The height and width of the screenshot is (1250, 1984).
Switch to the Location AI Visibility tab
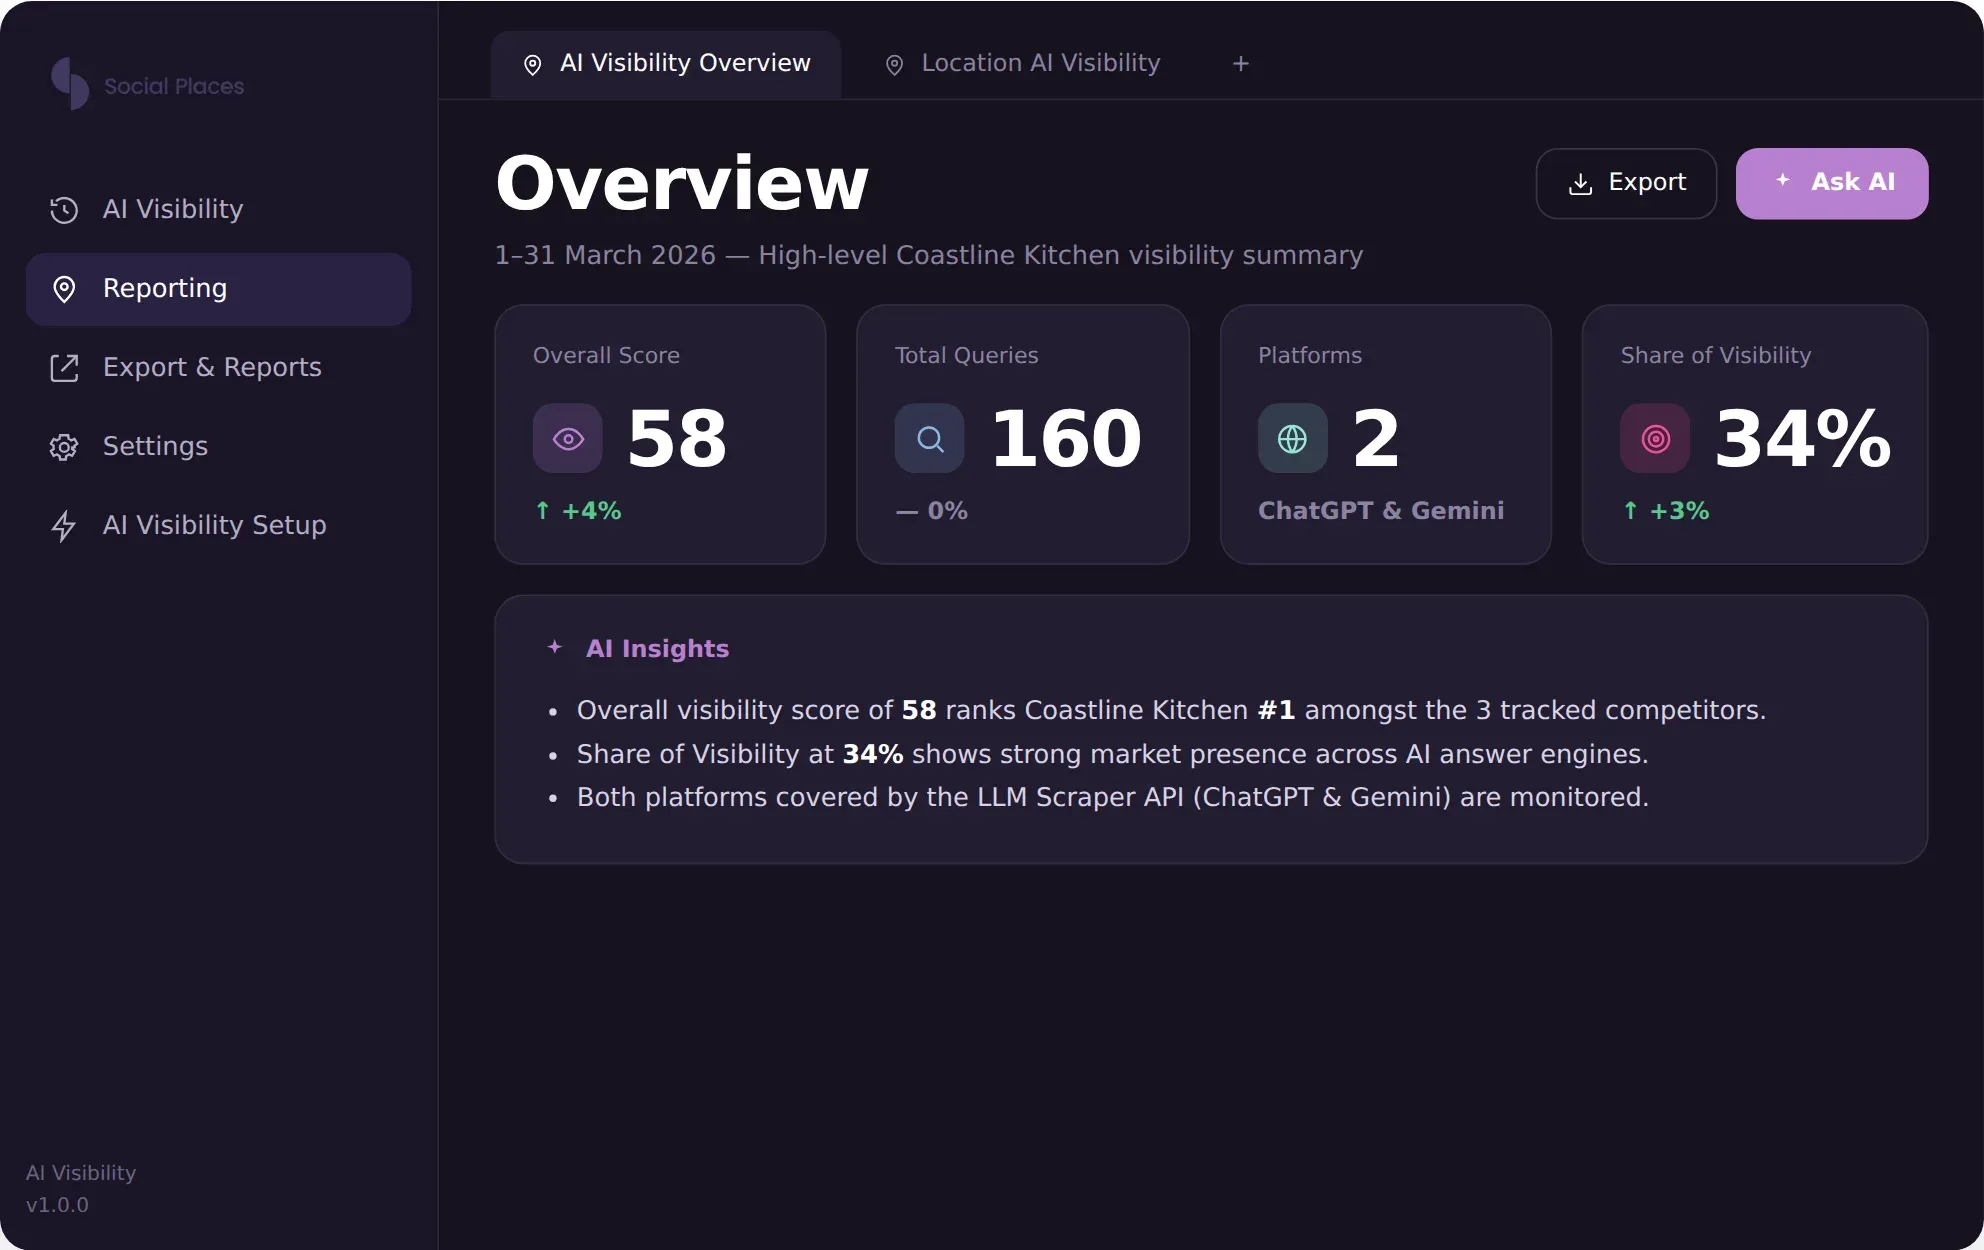pyautogui.click(x=1023, y=64)
